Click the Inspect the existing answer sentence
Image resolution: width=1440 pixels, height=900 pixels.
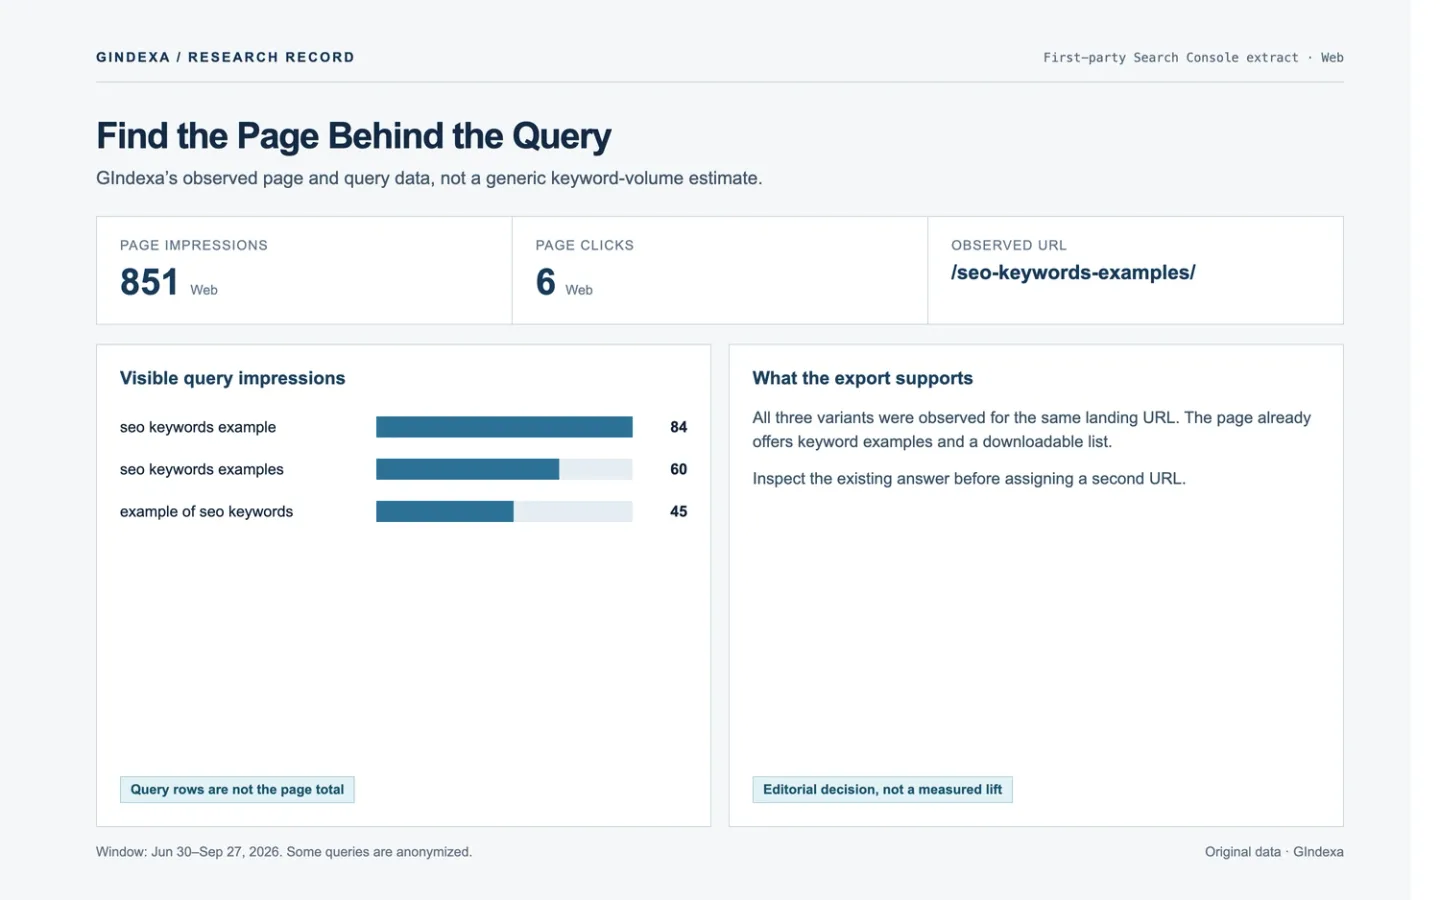click(969, 478)
